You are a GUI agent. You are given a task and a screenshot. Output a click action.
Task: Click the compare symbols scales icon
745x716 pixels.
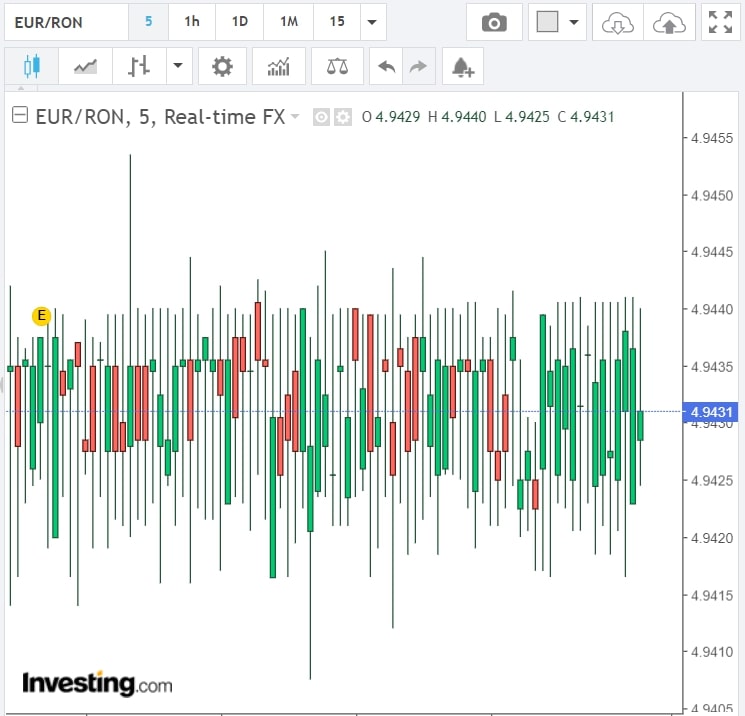click(338, 67)
